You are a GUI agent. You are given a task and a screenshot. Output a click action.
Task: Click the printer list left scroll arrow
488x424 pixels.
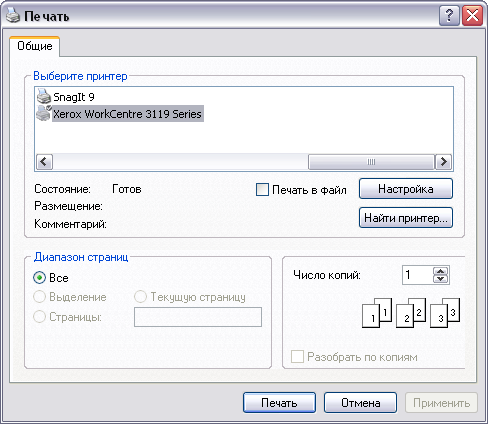(44, 162)
